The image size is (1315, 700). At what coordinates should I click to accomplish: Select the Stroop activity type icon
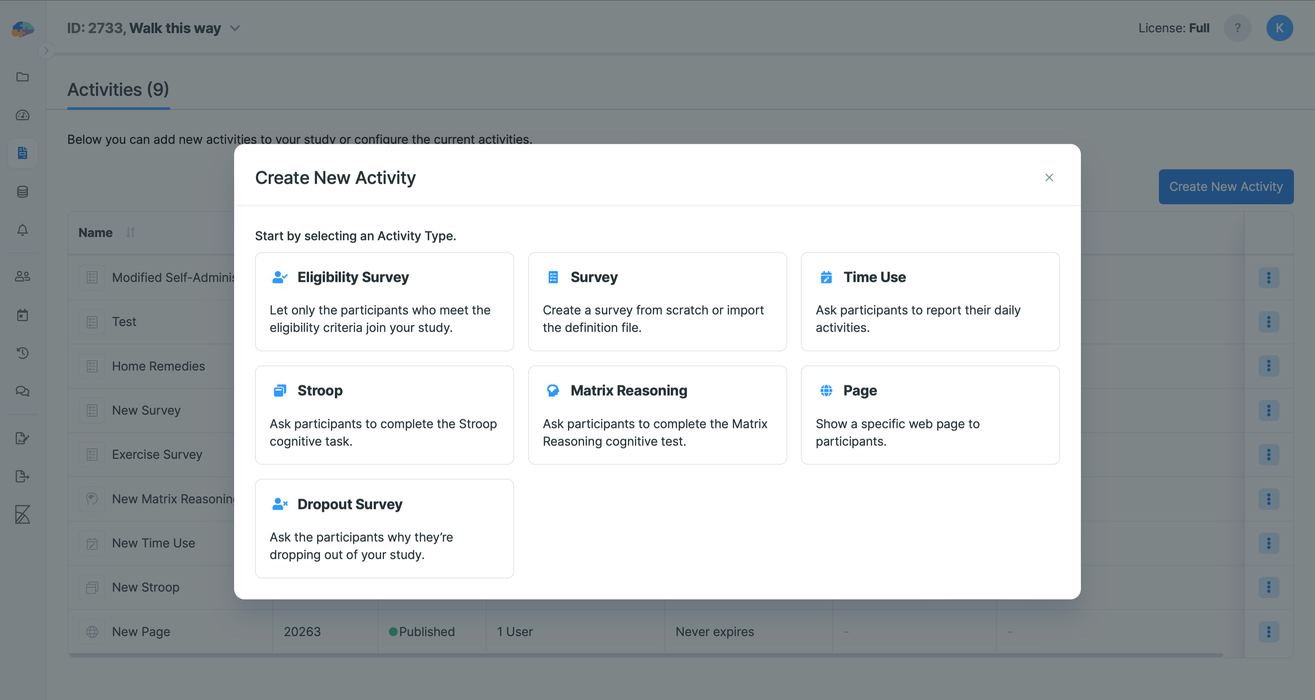tap(279, 390)
